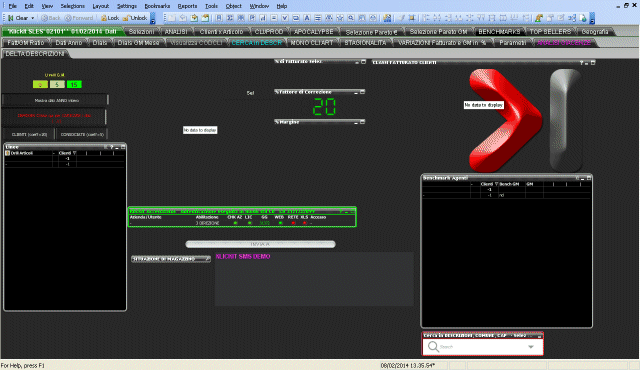The image size is (640, 370).
Task: Switch to the Parametri tab
Action: [512, 42]
